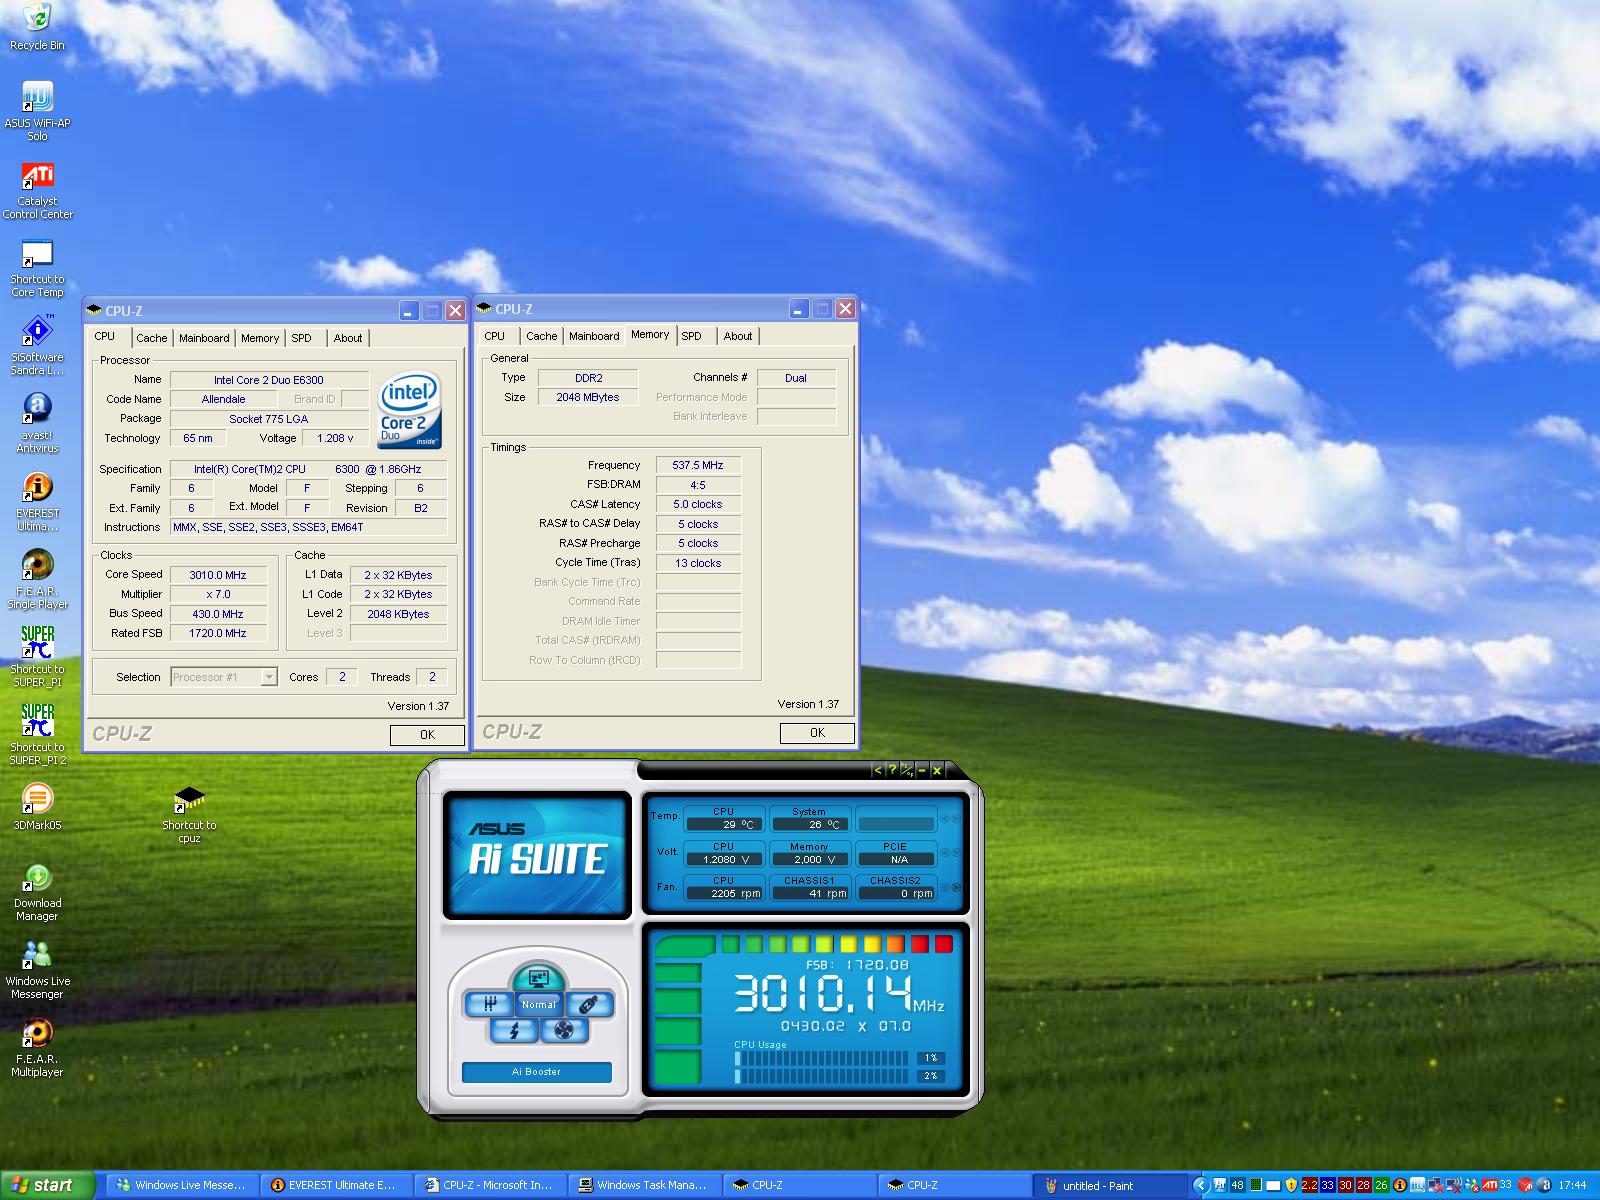Click AI Suite lightning bolt icon
The image size is (1600, 1200).
click(x=514, y=1030)
